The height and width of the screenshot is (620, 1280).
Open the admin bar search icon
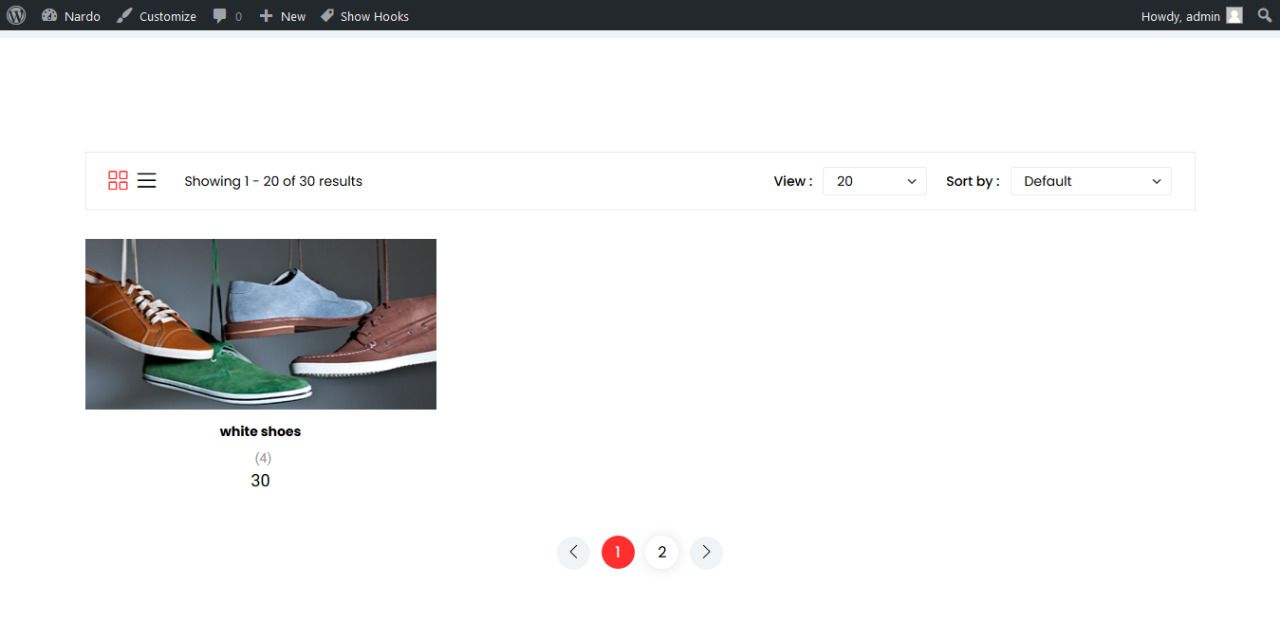point(1264,16)
